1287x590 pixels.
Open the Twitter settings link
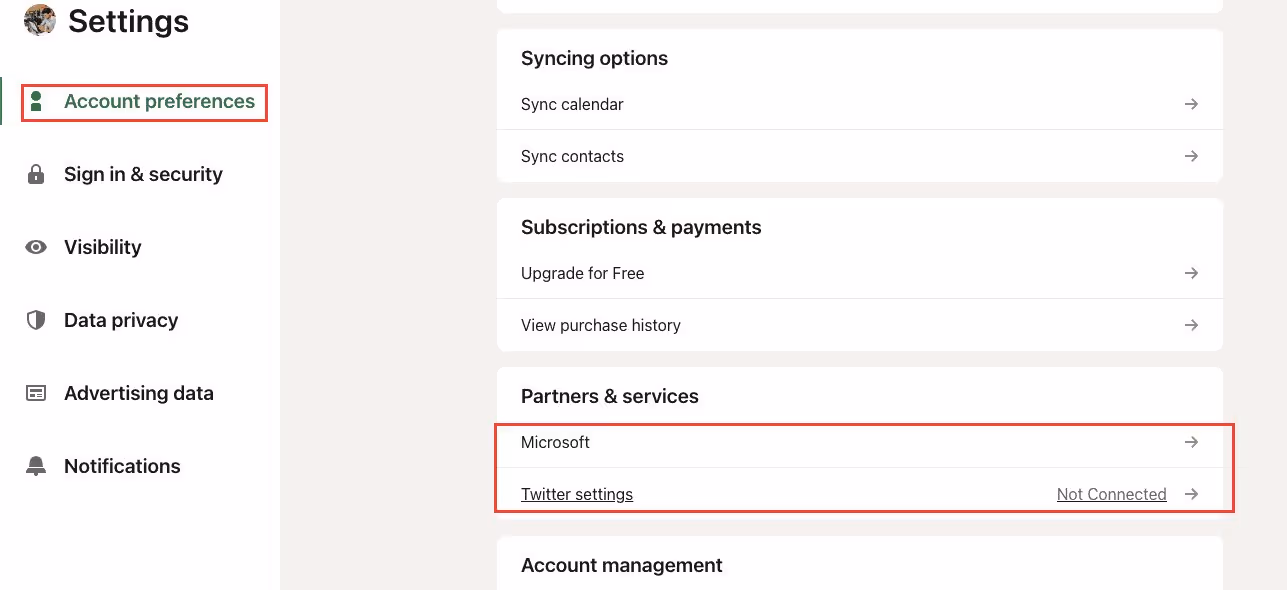[577, 493]
